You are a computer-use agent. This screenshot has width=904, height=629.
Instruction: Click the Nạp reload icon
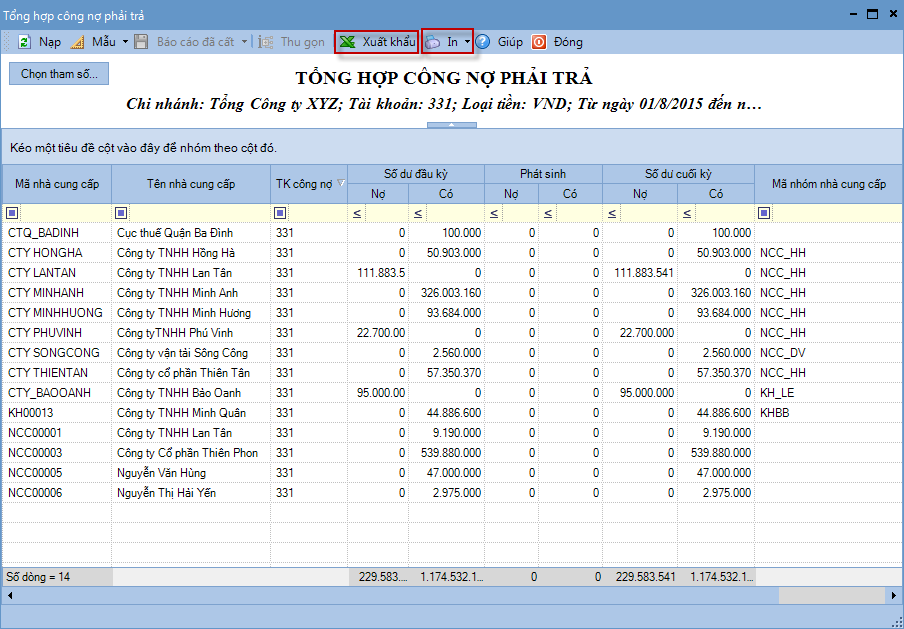[23, 42]
